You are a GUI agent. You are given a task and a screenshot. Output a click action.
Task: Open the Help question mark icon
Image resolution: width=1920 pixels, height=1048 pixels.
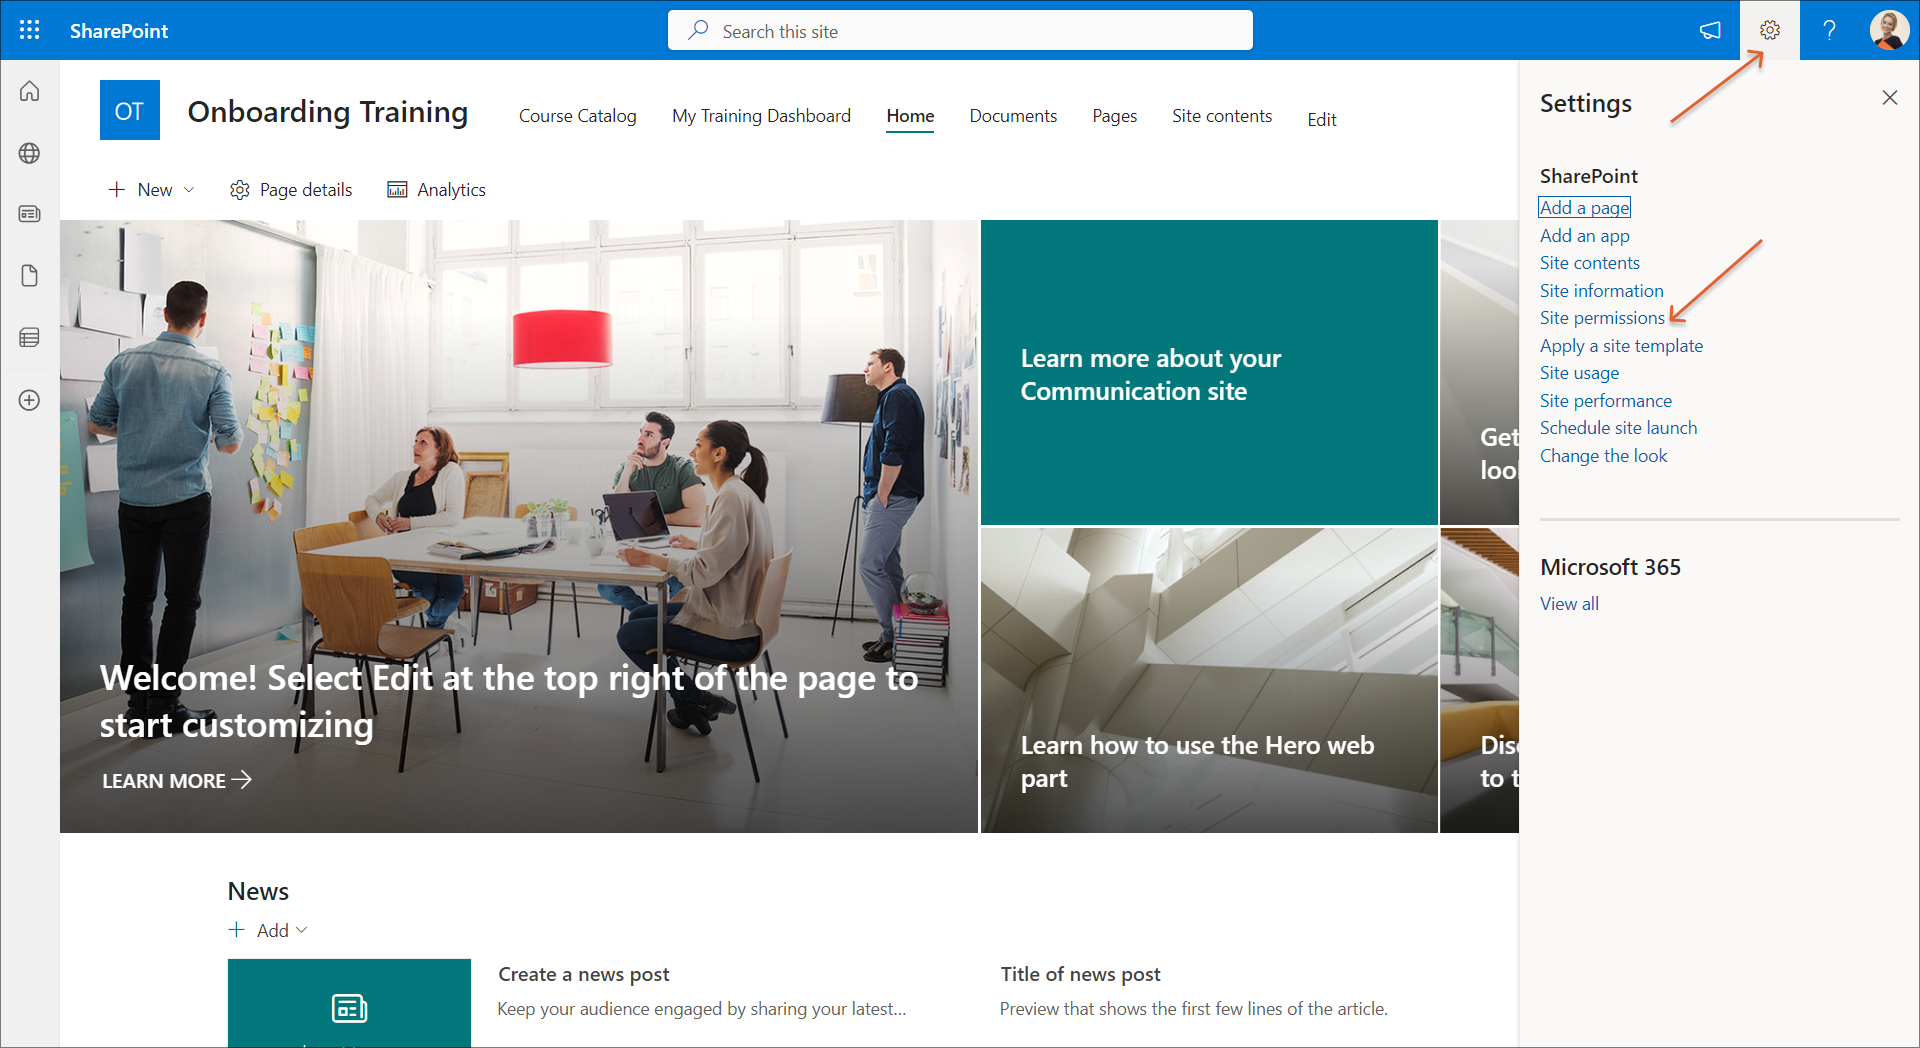[x=1829, y=30]
